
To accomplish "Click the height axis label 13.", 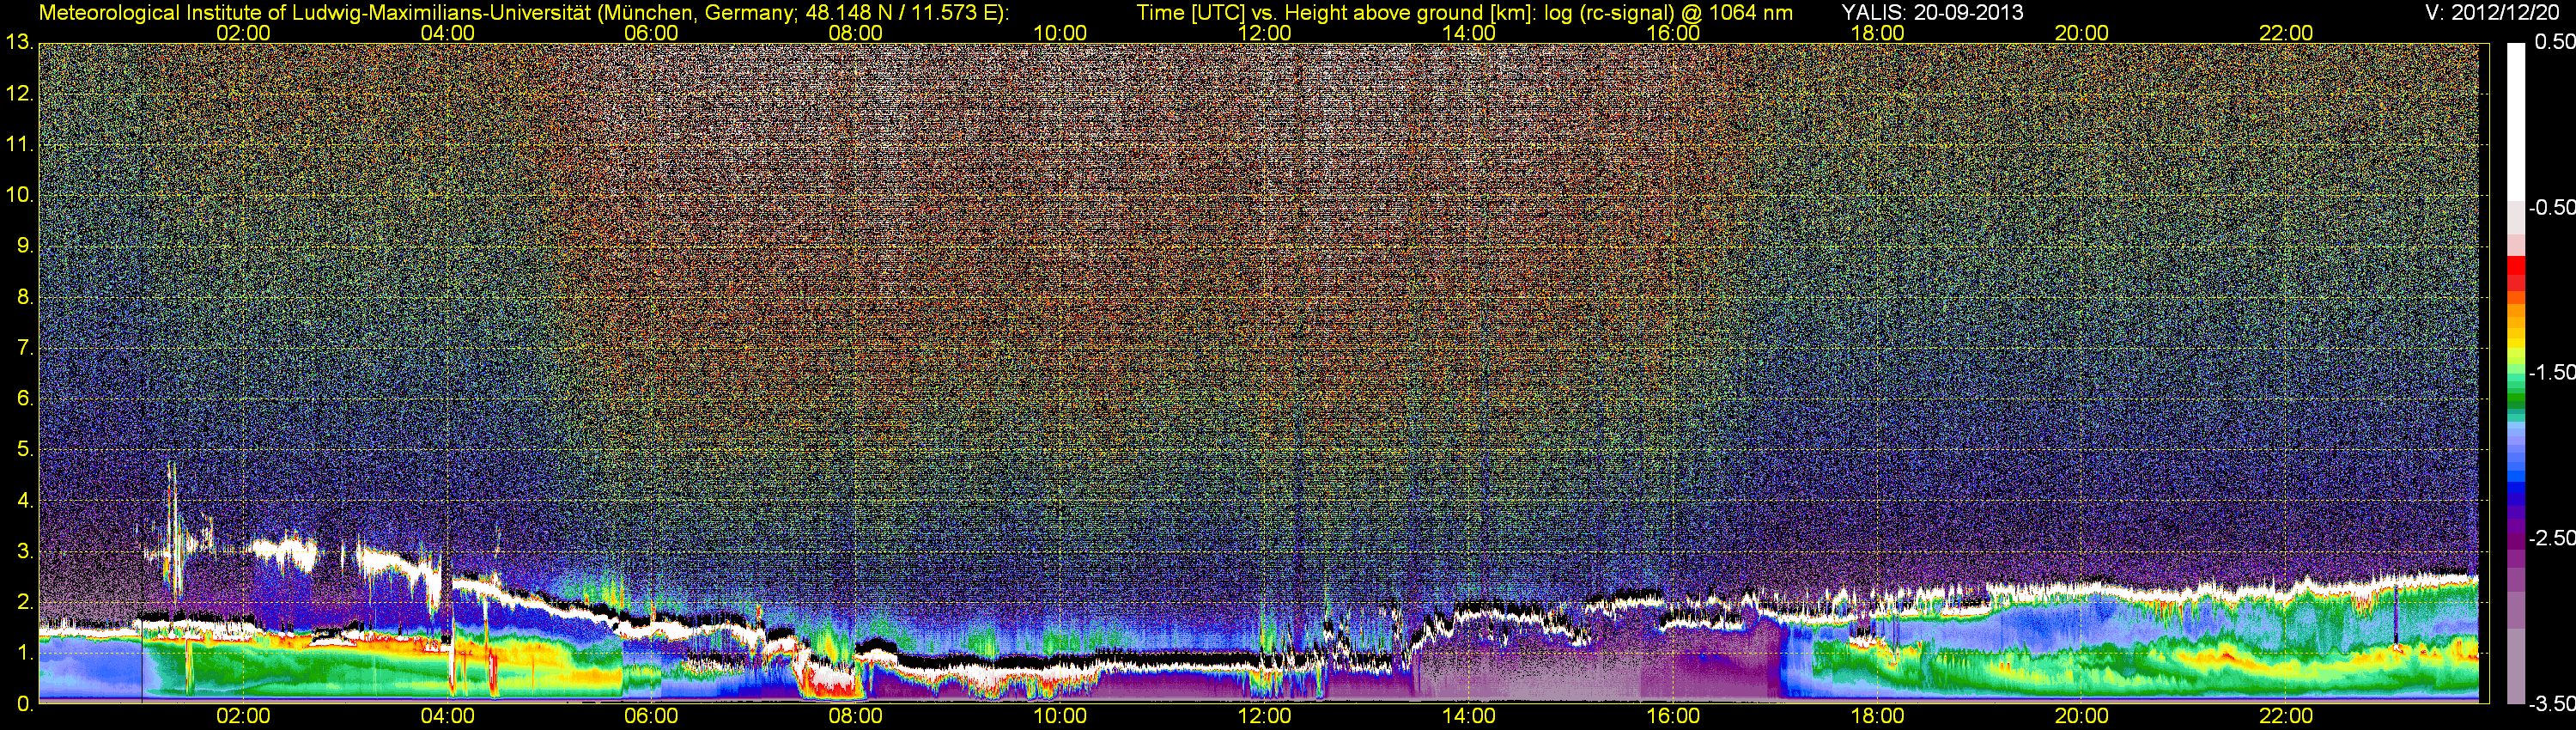I will tap(19, 42).
